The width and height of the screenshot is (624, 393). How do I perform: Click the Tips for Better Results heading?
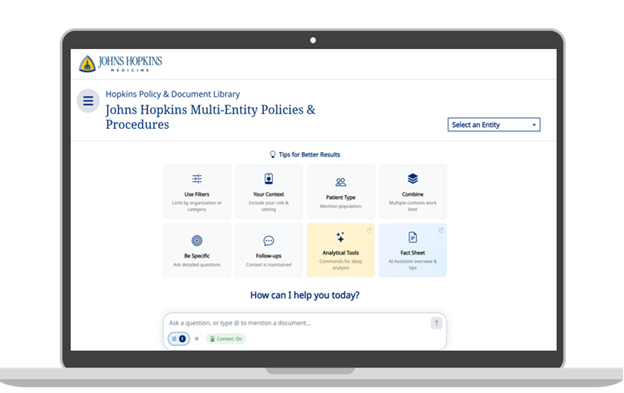tap(309, 154)
